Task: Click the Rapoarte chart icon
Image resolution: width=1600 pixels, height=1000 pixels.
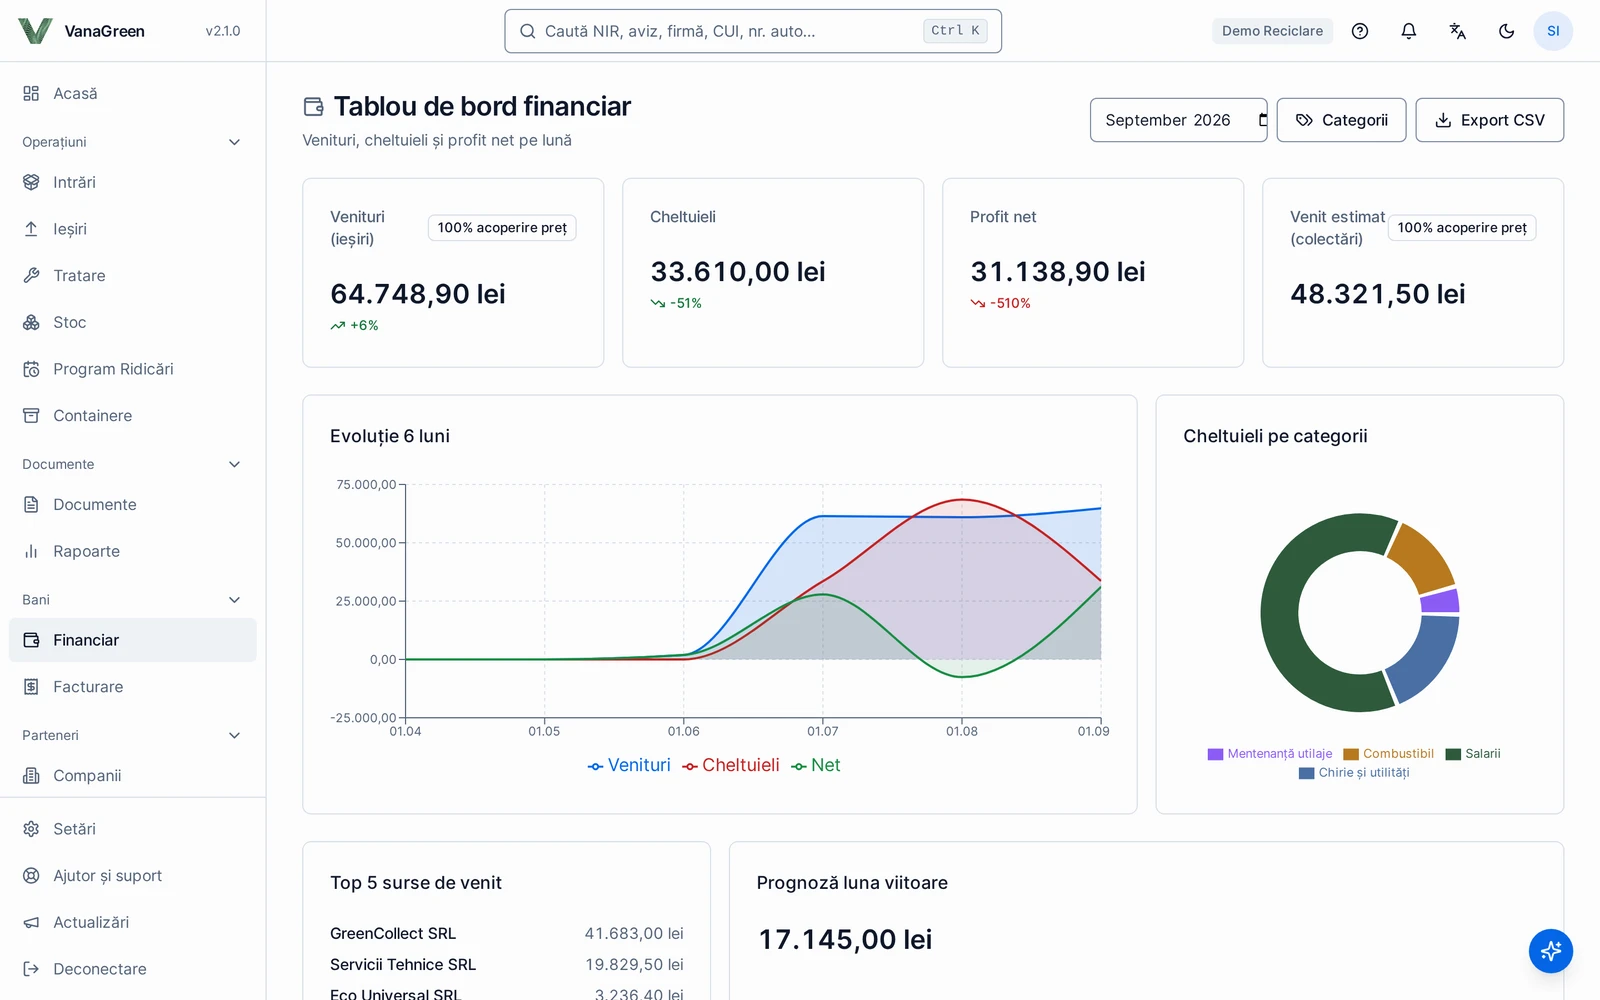Action: pos(31,551)
